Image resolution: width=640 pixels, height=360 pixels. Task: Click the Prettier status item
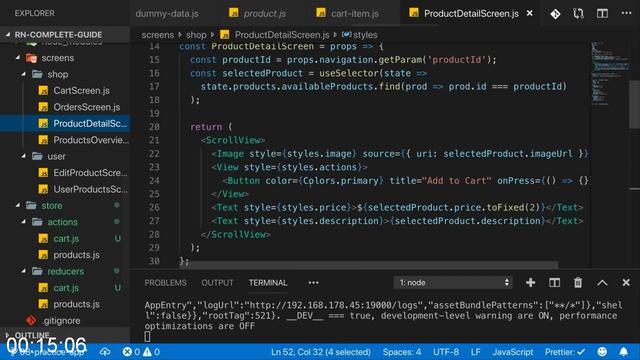click(565, 352)
